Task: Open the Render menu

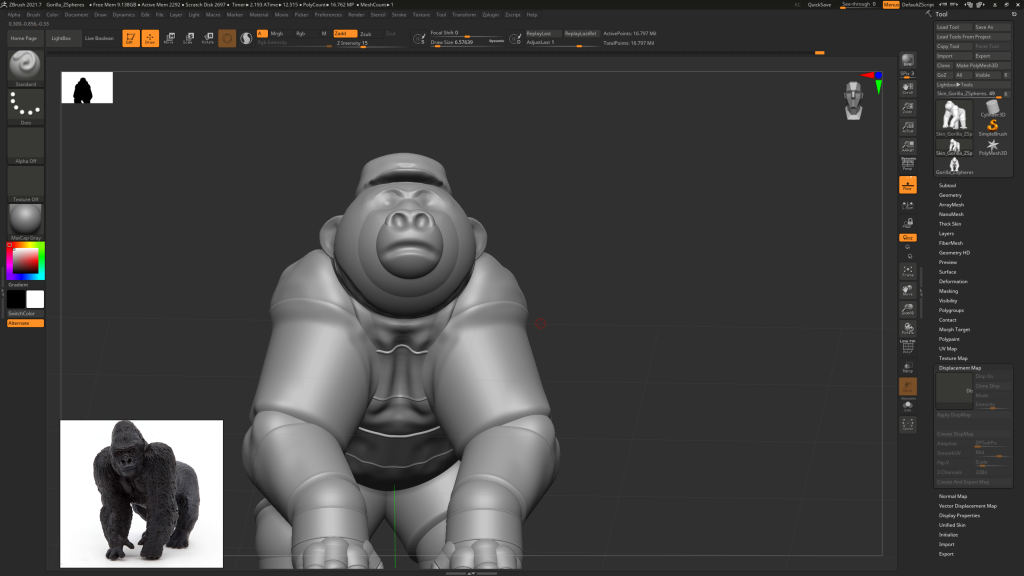Action: click(355, 15)
